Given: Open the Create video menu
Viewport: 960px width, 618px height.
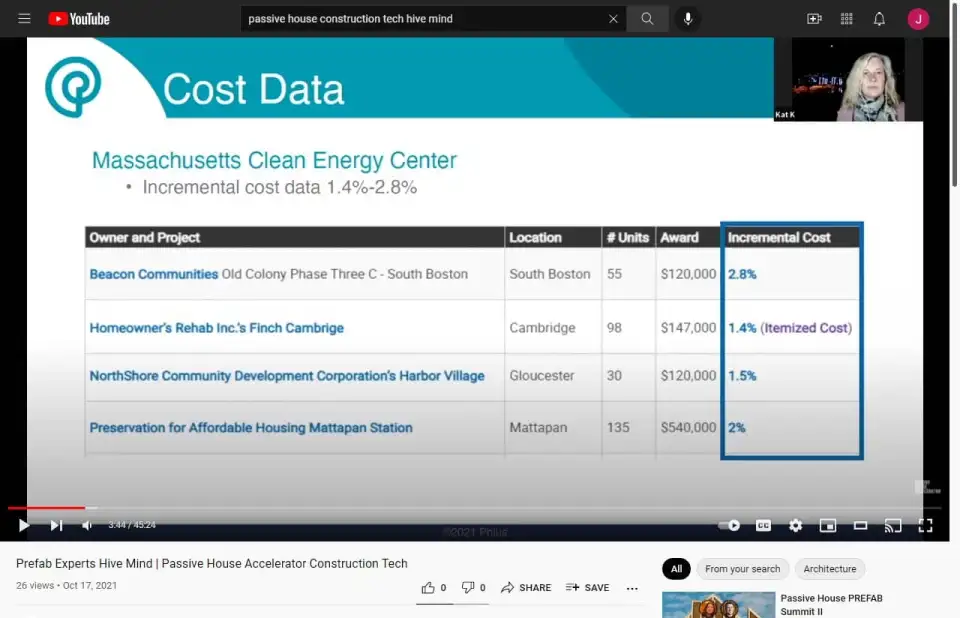Looking at the screenshot, I should [x=814, y=19].
